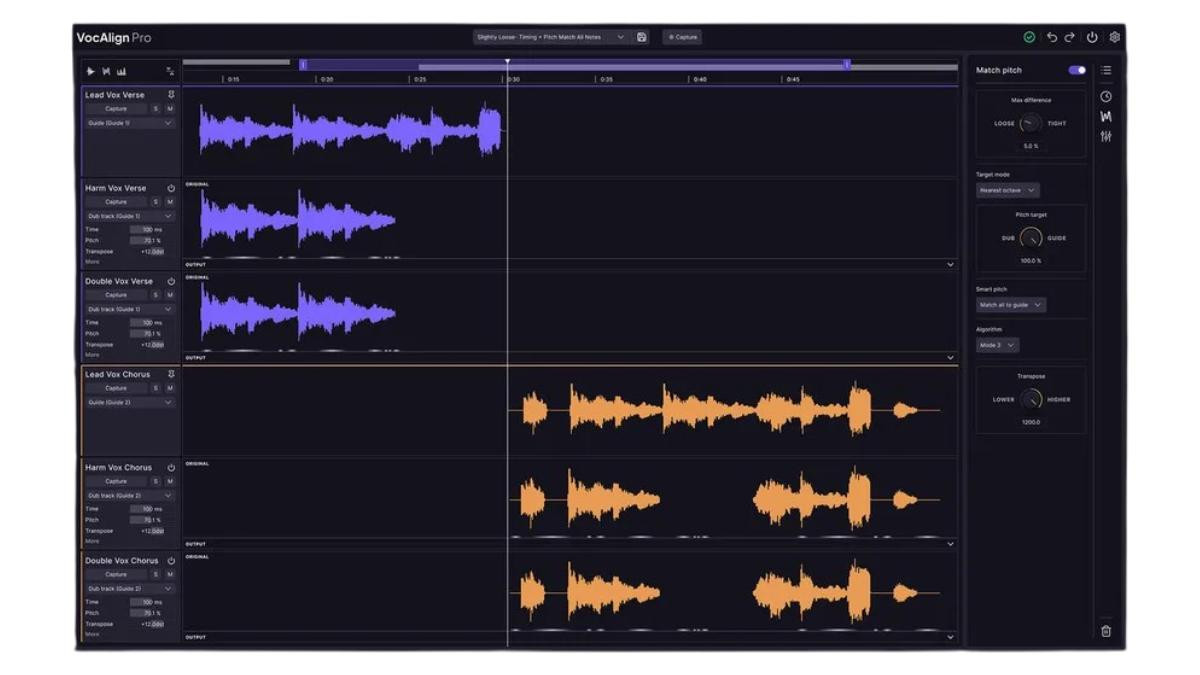The width and height of the screenshot is (1200, 675).
Task: Open the preset dropdown in top bar
Action: (551, 37)
